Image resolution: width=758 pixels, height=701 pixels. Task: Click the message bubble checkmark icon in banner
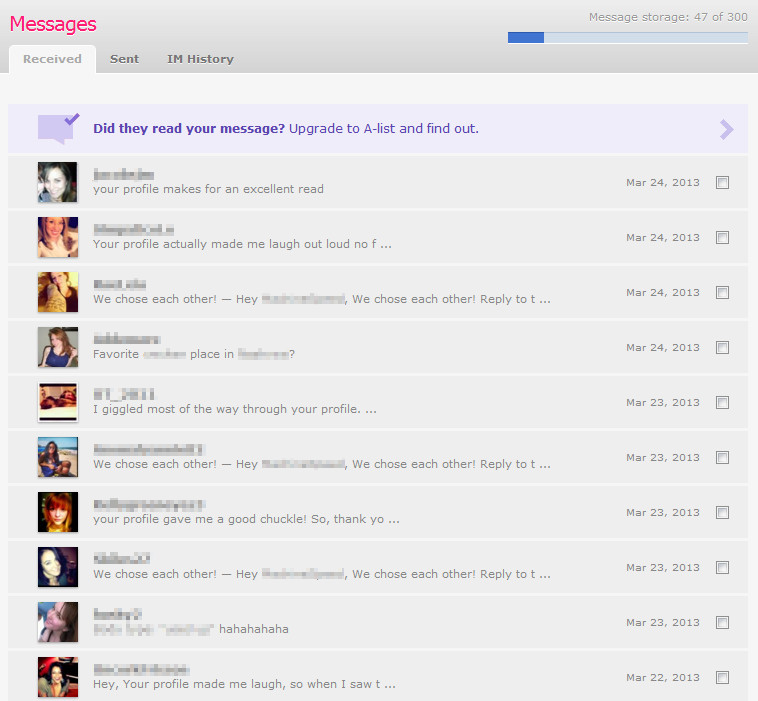(x=58, y=129)
